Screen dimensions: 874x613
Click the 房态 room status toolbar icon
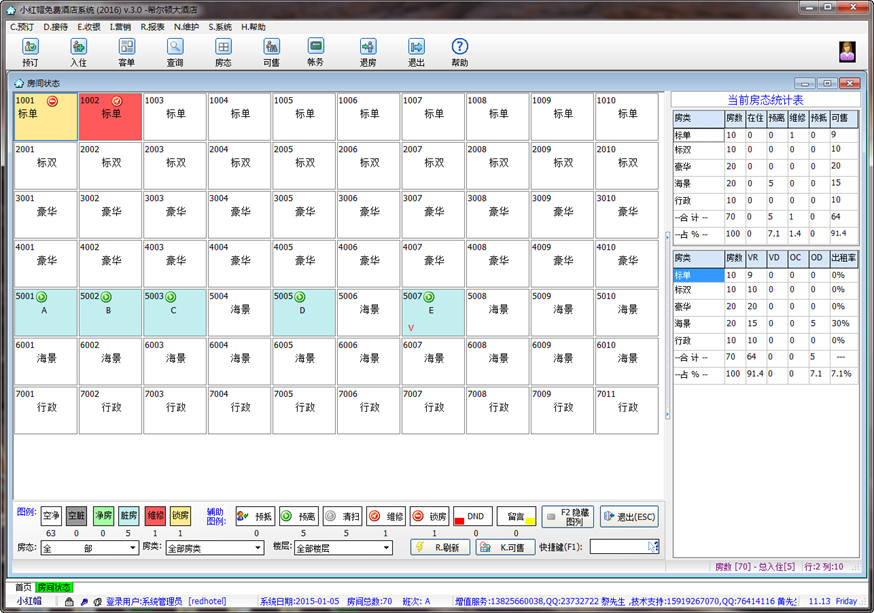point(223,51)
